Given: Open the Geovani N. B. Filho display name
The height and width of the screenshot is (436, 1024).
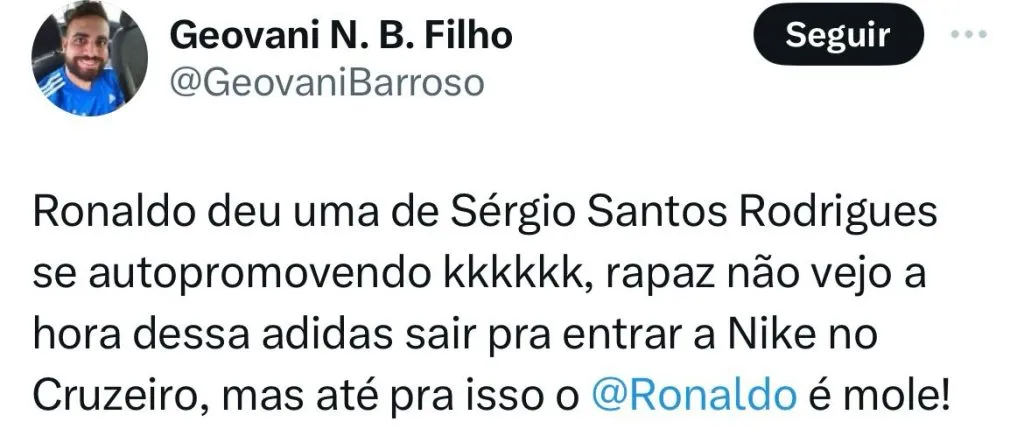Looking at the screenshot, I should pos(342,36).
